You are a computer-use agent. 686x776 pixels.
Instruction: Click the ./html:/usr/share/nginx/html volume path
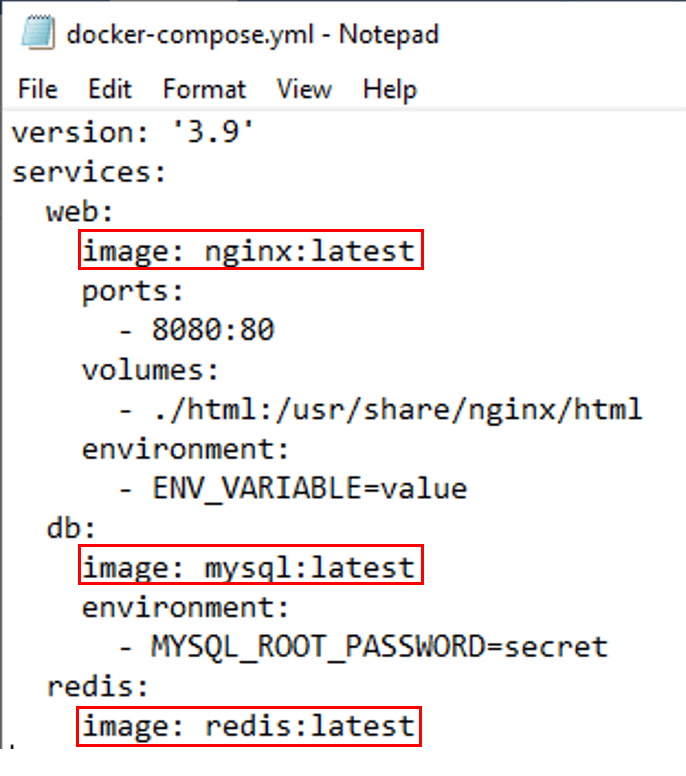tap(397, 409)
